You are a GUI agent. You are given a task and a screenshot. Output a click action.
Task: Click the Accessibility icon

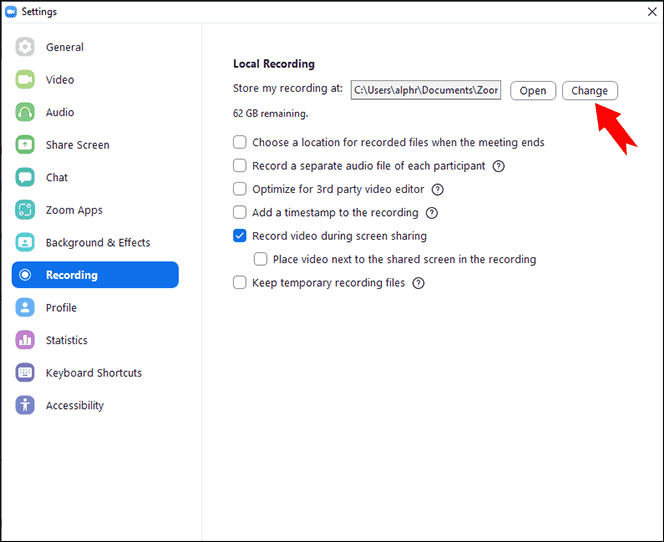[x=25, y=405]
